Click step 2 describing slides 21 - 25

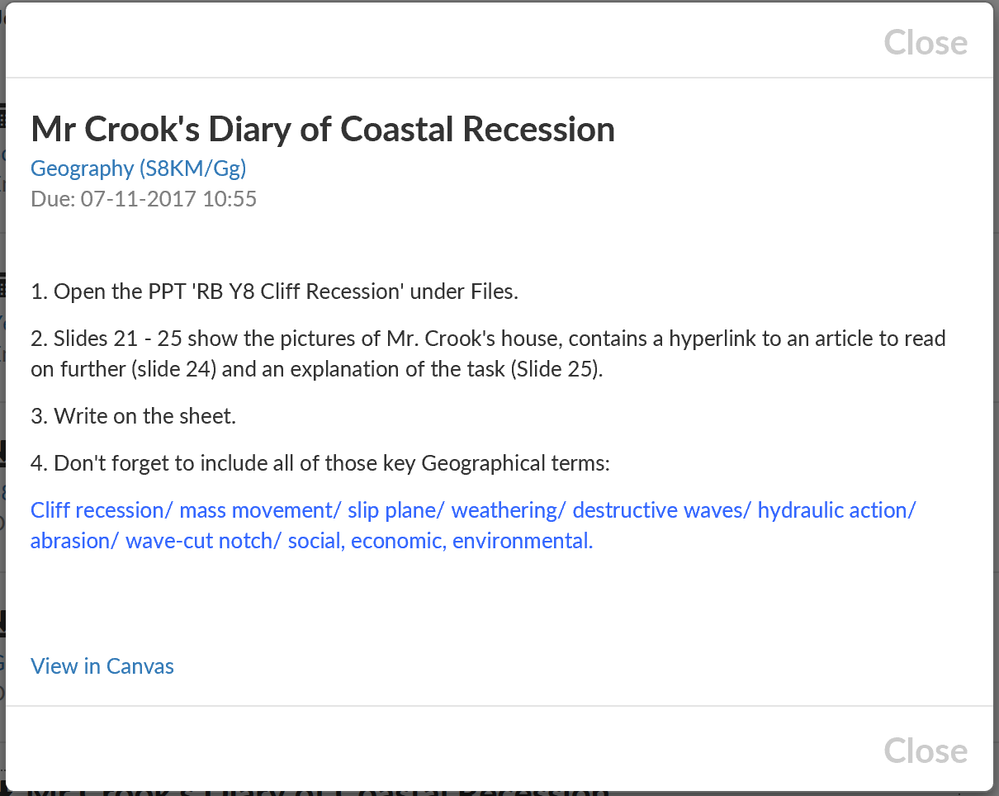click(487, 339)
